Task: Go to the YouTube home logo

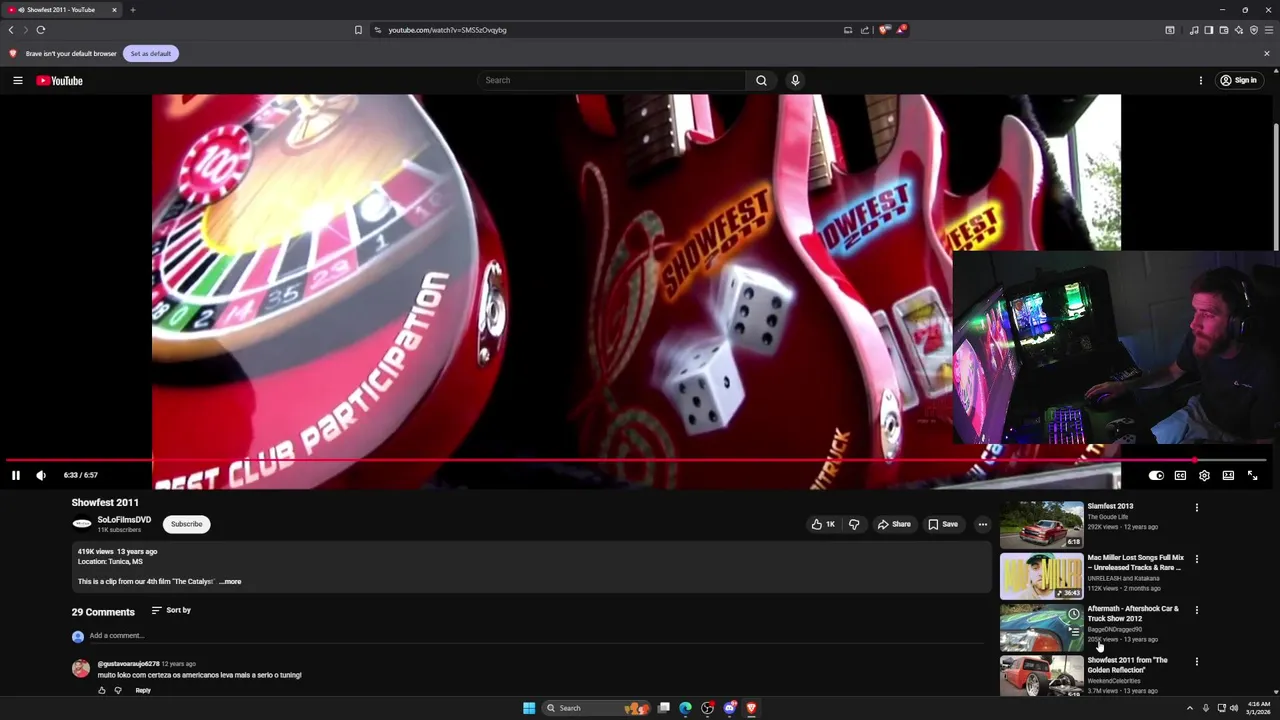Action: (x=60, y=80)
